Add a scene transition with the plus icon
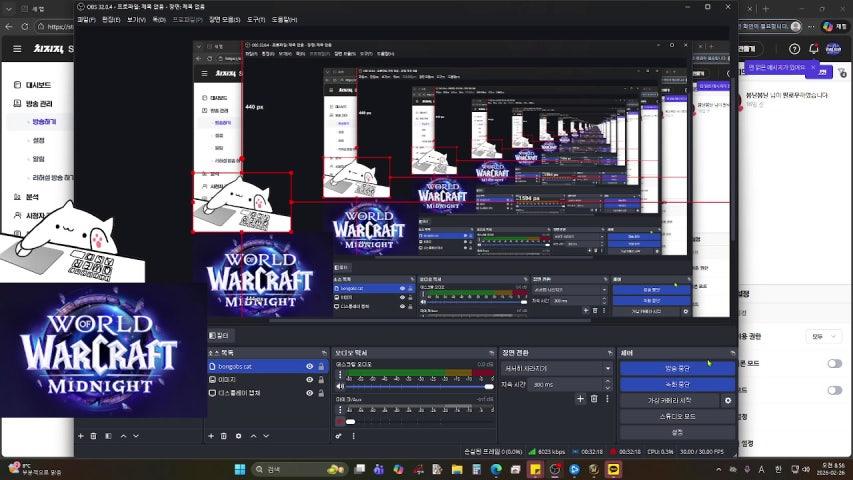Viewport: 853px width, 480px height. [x=580, y=399]
